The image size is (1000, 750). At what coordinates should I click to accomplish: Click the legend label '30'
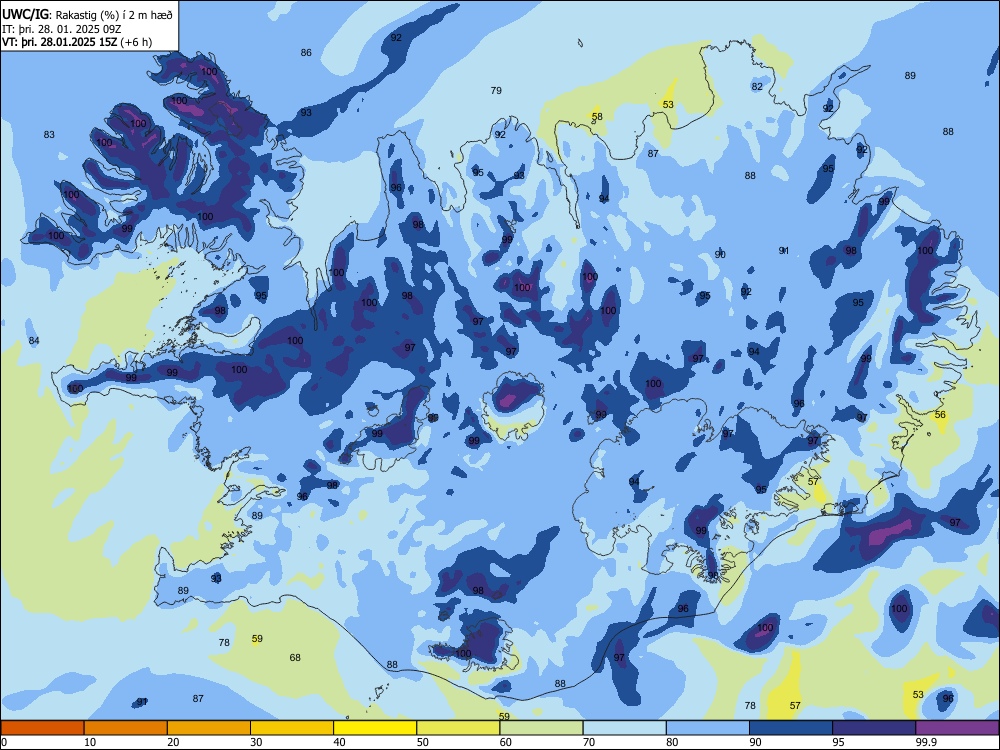pyautogui.click(x=256, y=742)
